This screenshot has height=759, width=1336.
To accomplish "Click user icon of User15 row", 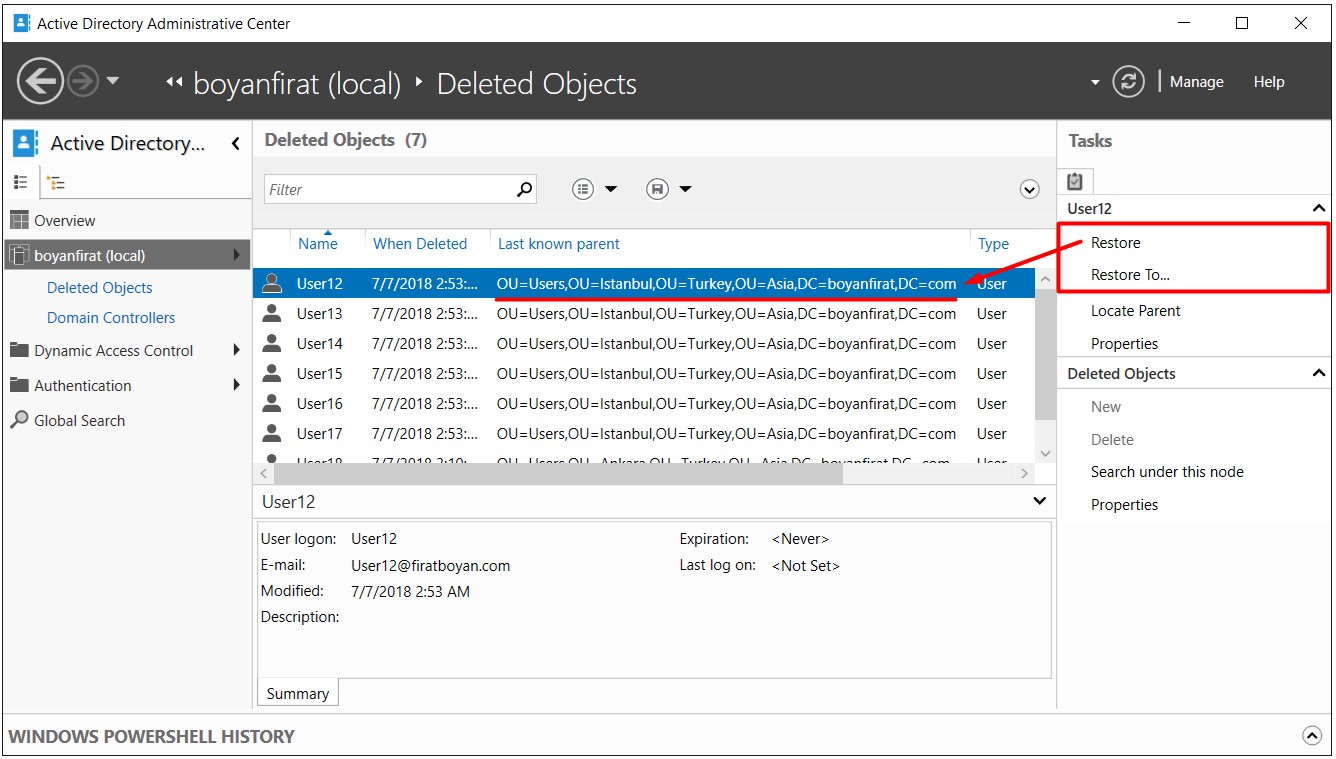I will point(271,373).
